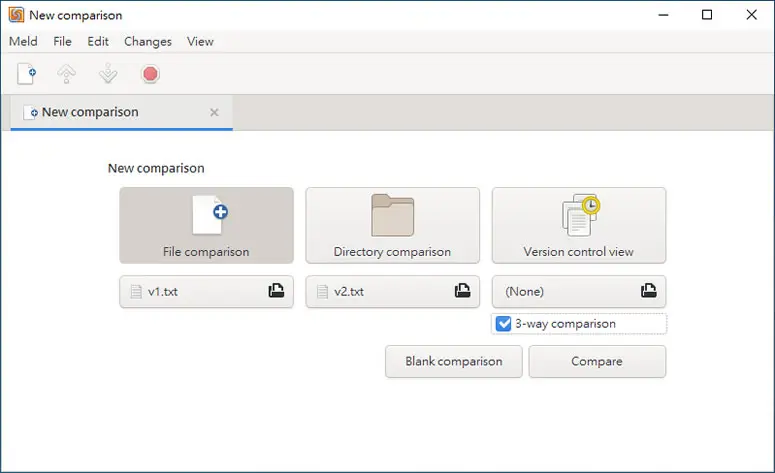This screenshot has width=775, height=473.
Task: Open the v1.txt file chooser
Action: tap(207, 292)
